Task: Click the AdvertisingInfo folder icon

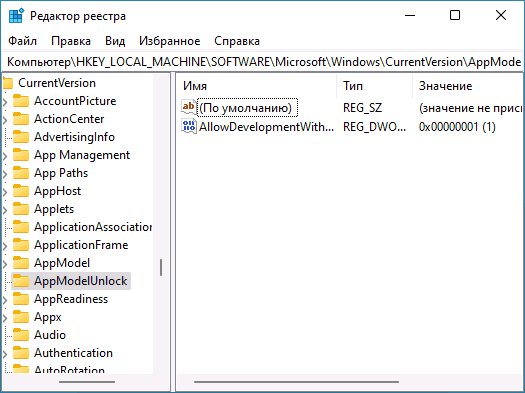Action: point(21,137)
